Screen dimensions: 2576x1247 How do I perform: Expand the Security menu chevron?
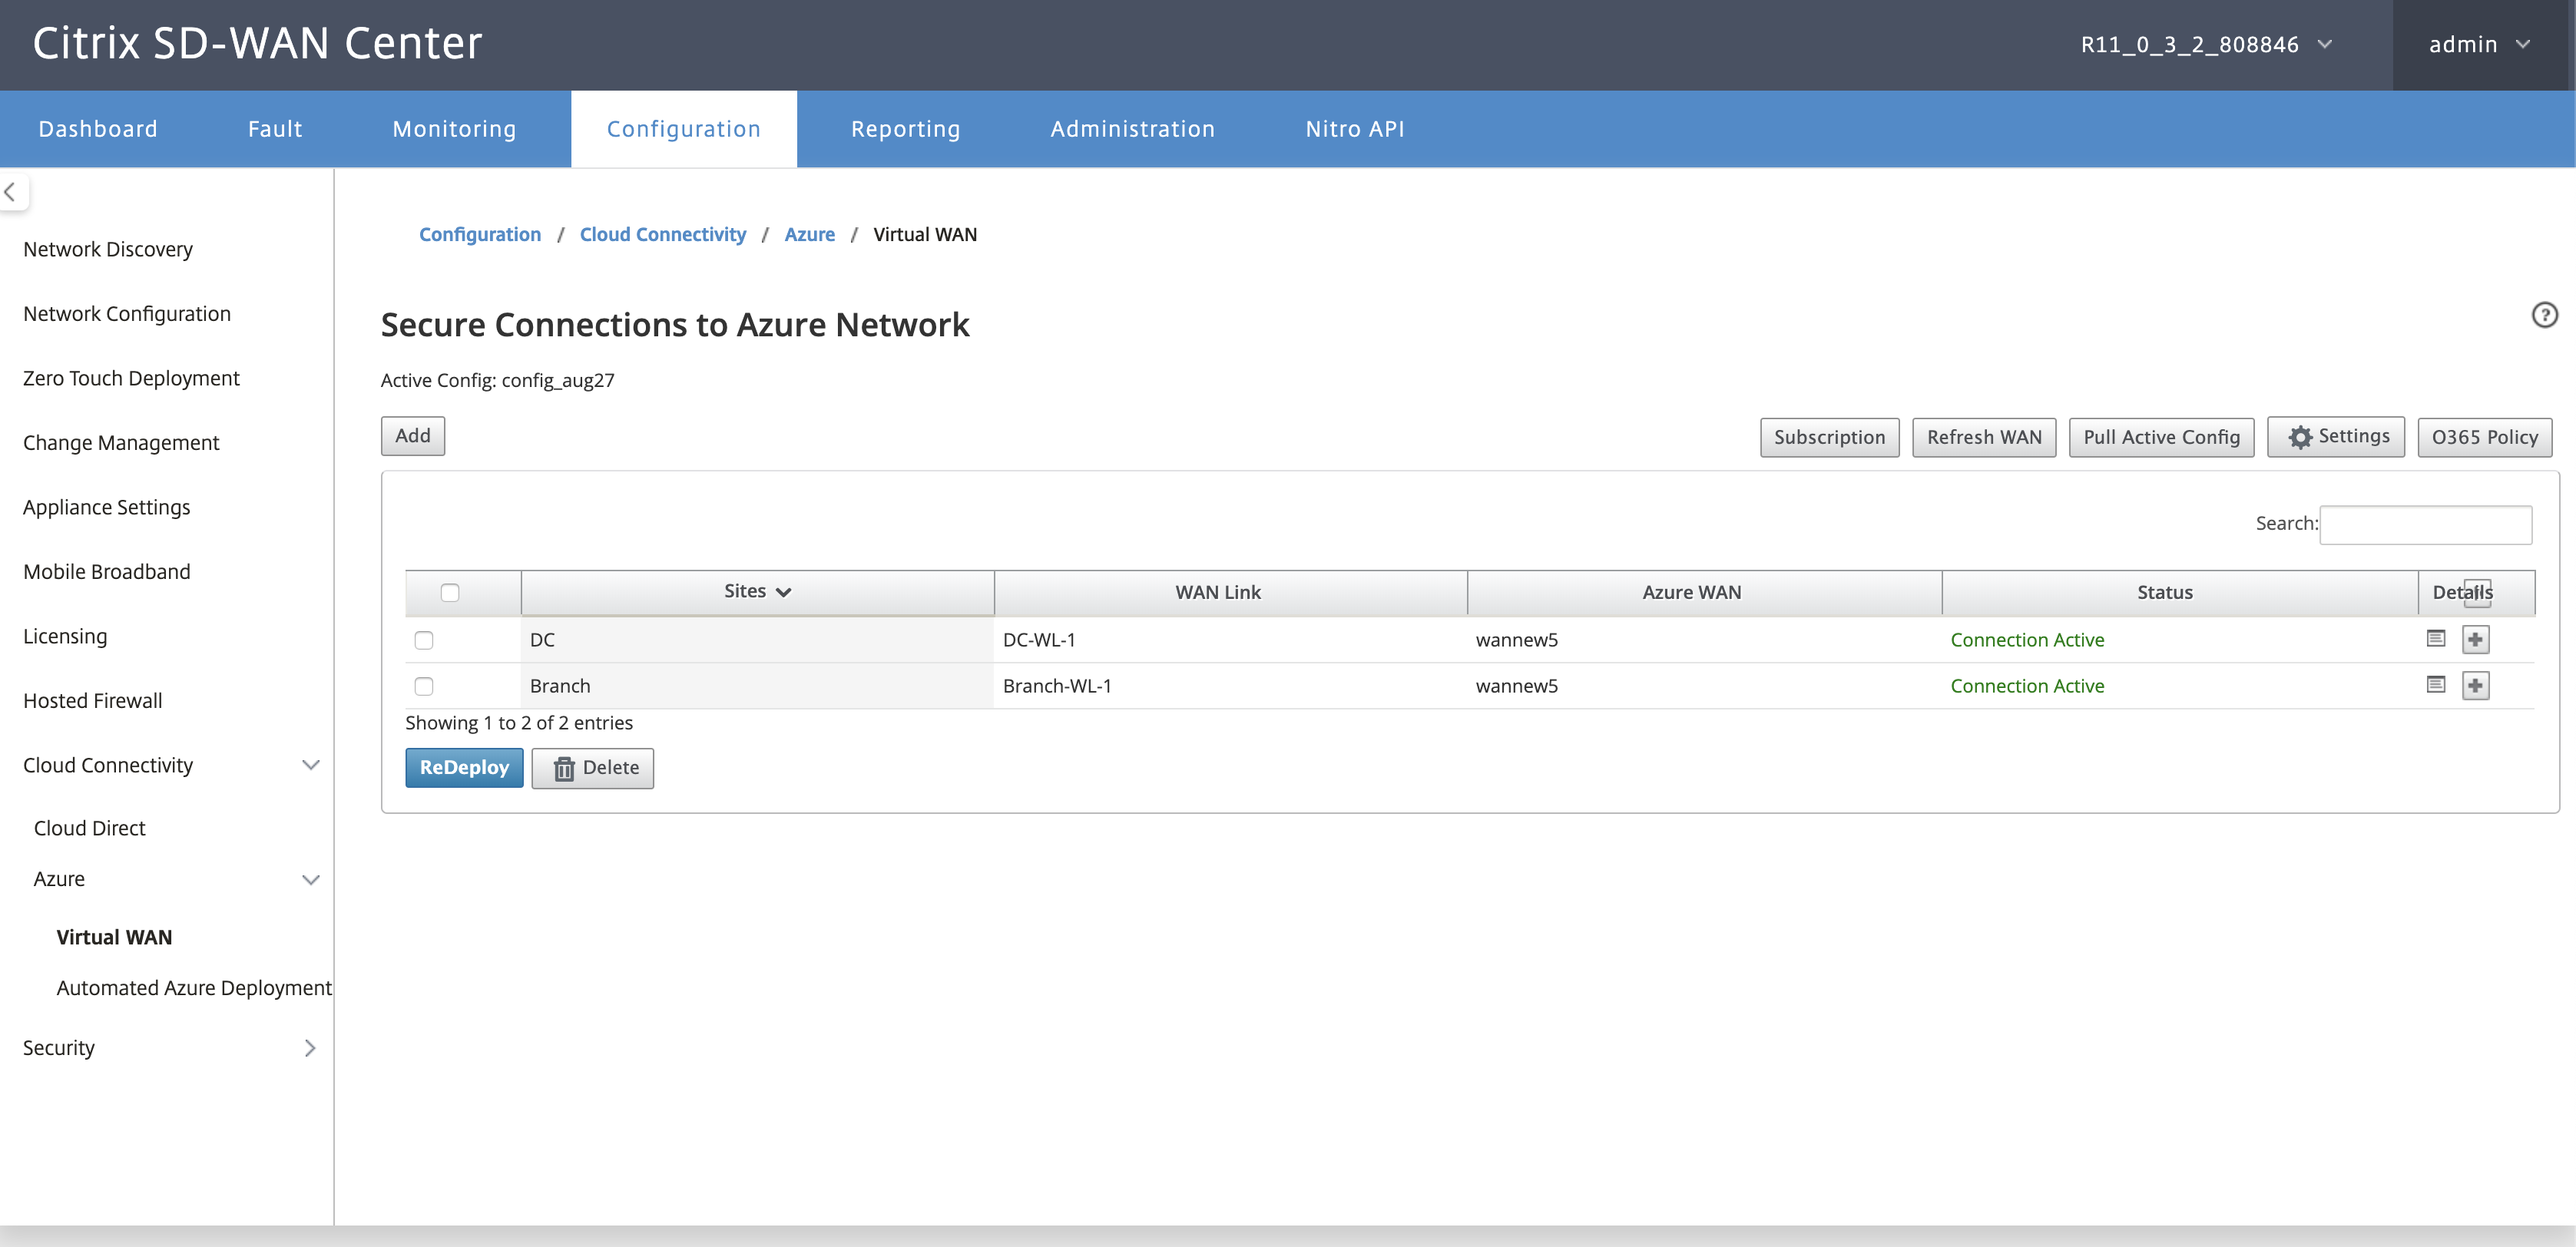coord(310,1047)
